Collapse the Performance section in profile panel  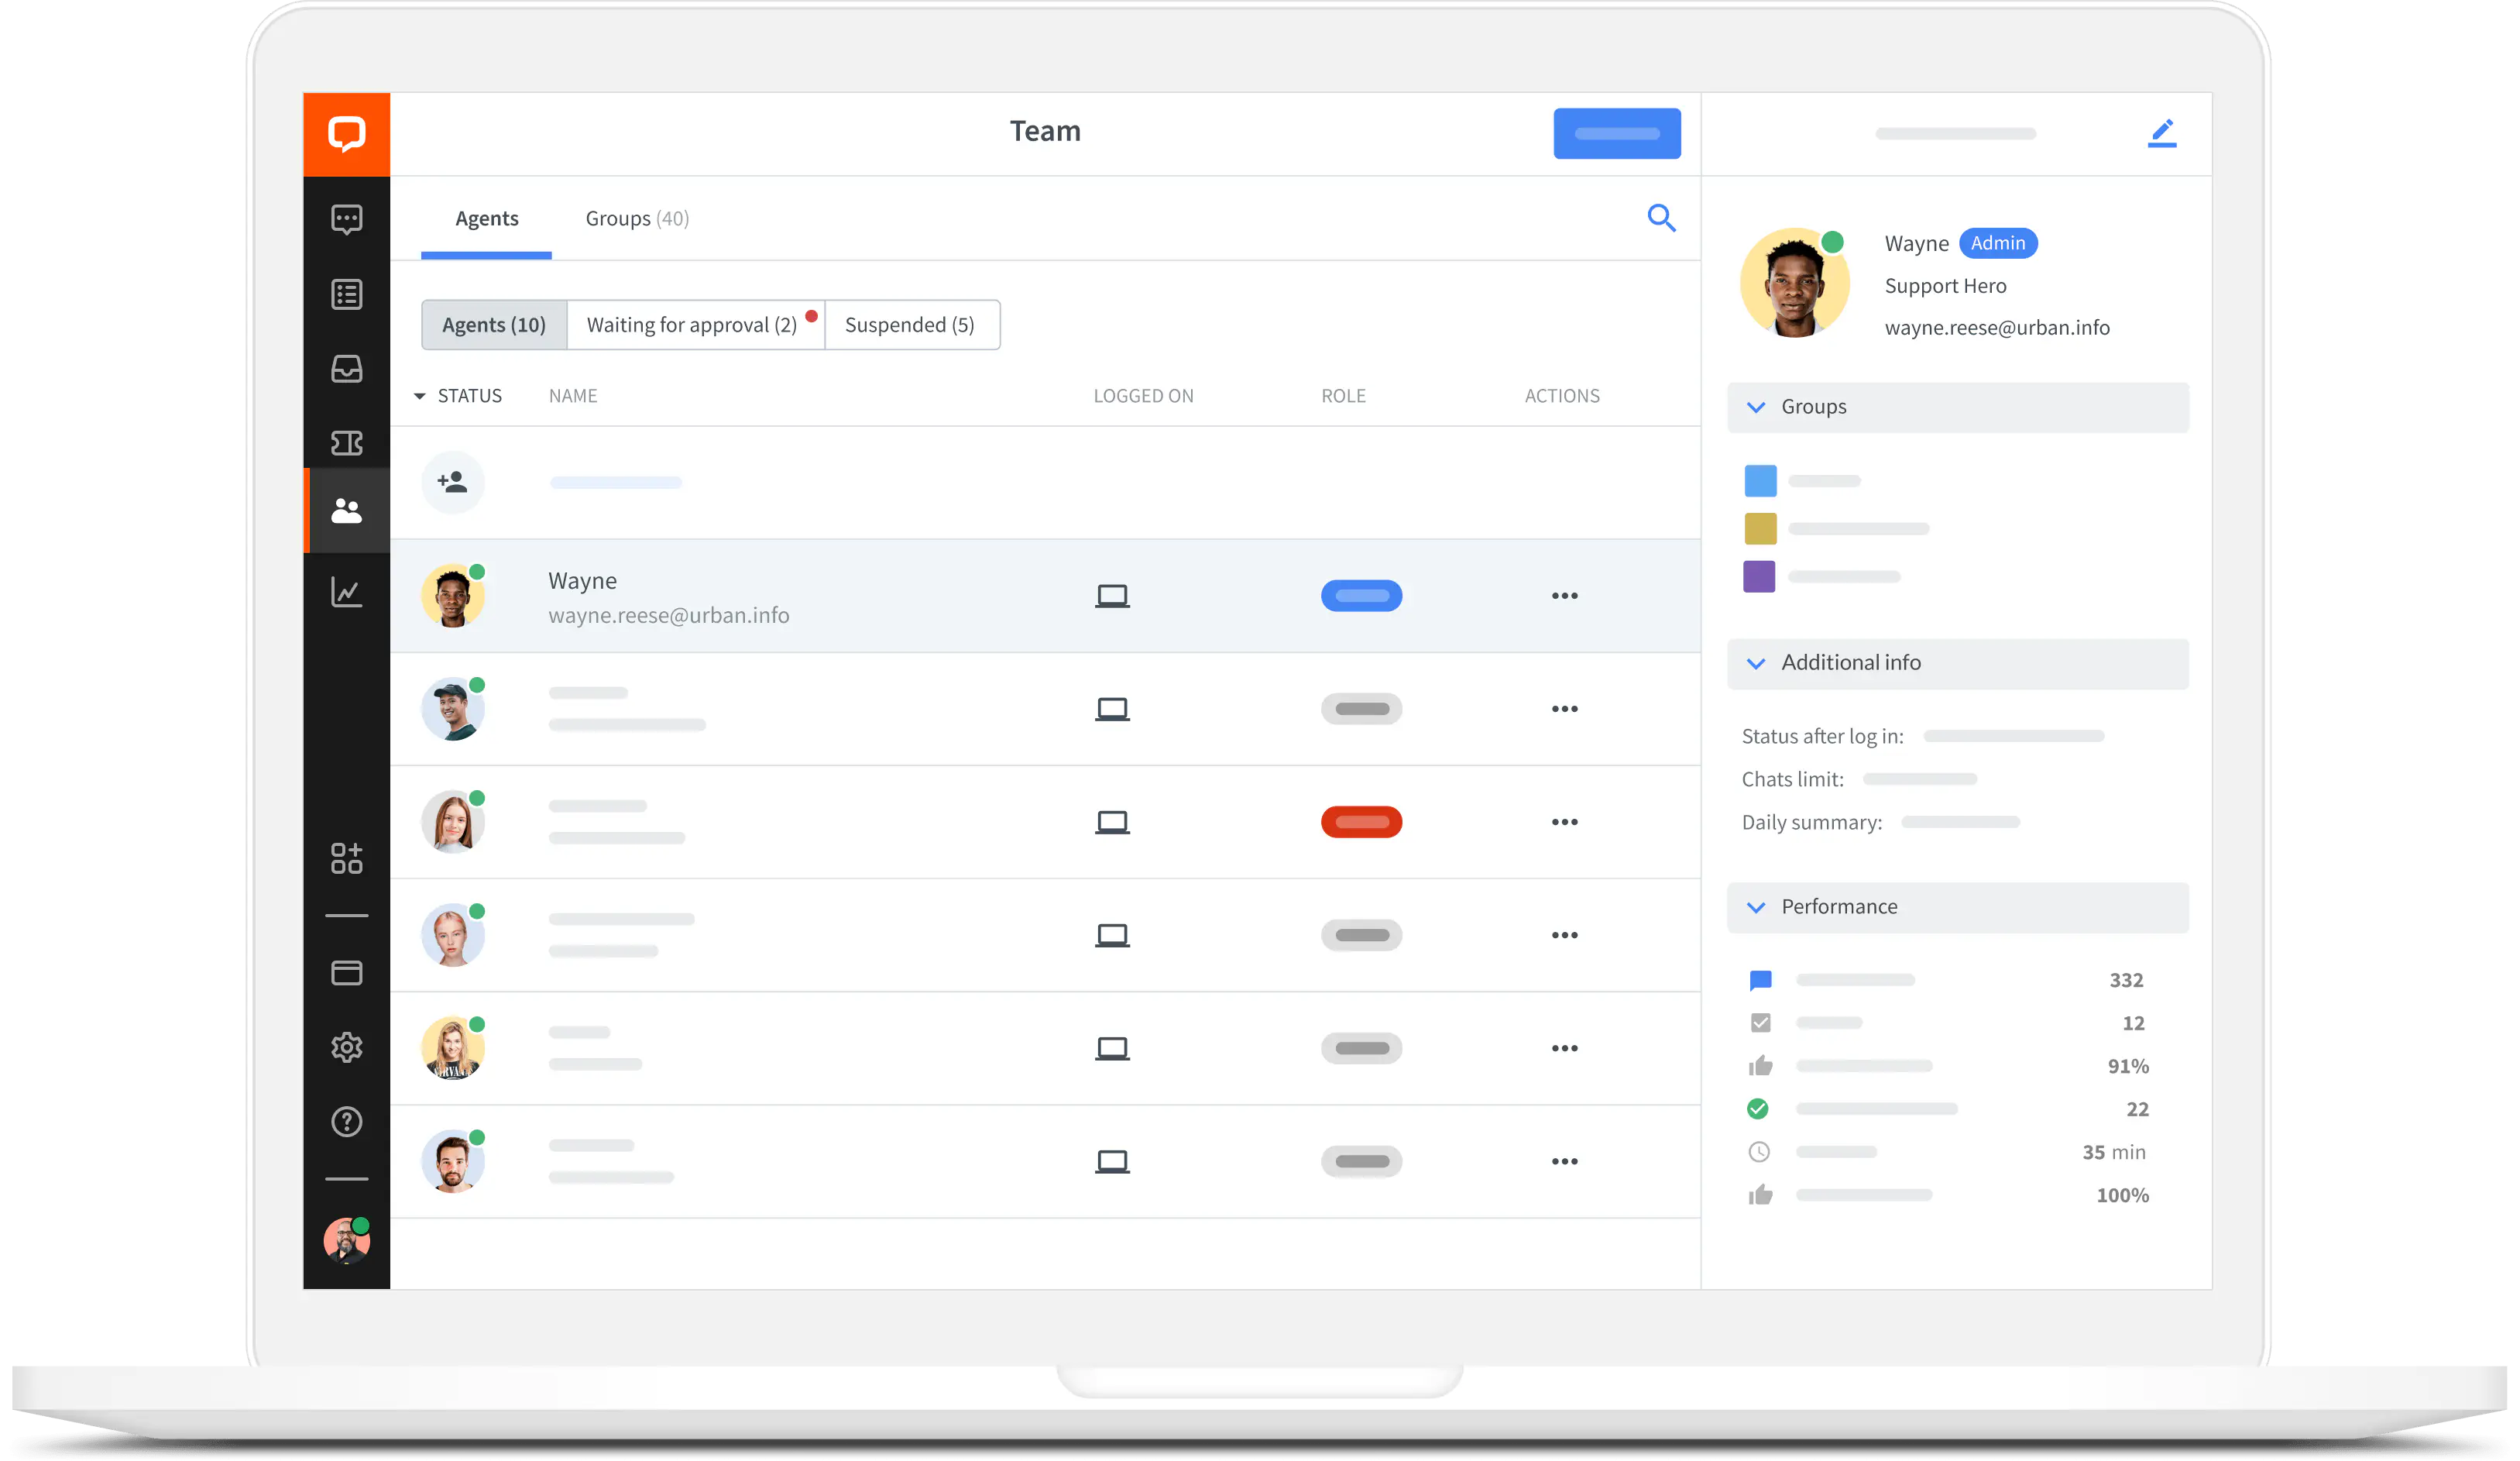[1757, 906]
